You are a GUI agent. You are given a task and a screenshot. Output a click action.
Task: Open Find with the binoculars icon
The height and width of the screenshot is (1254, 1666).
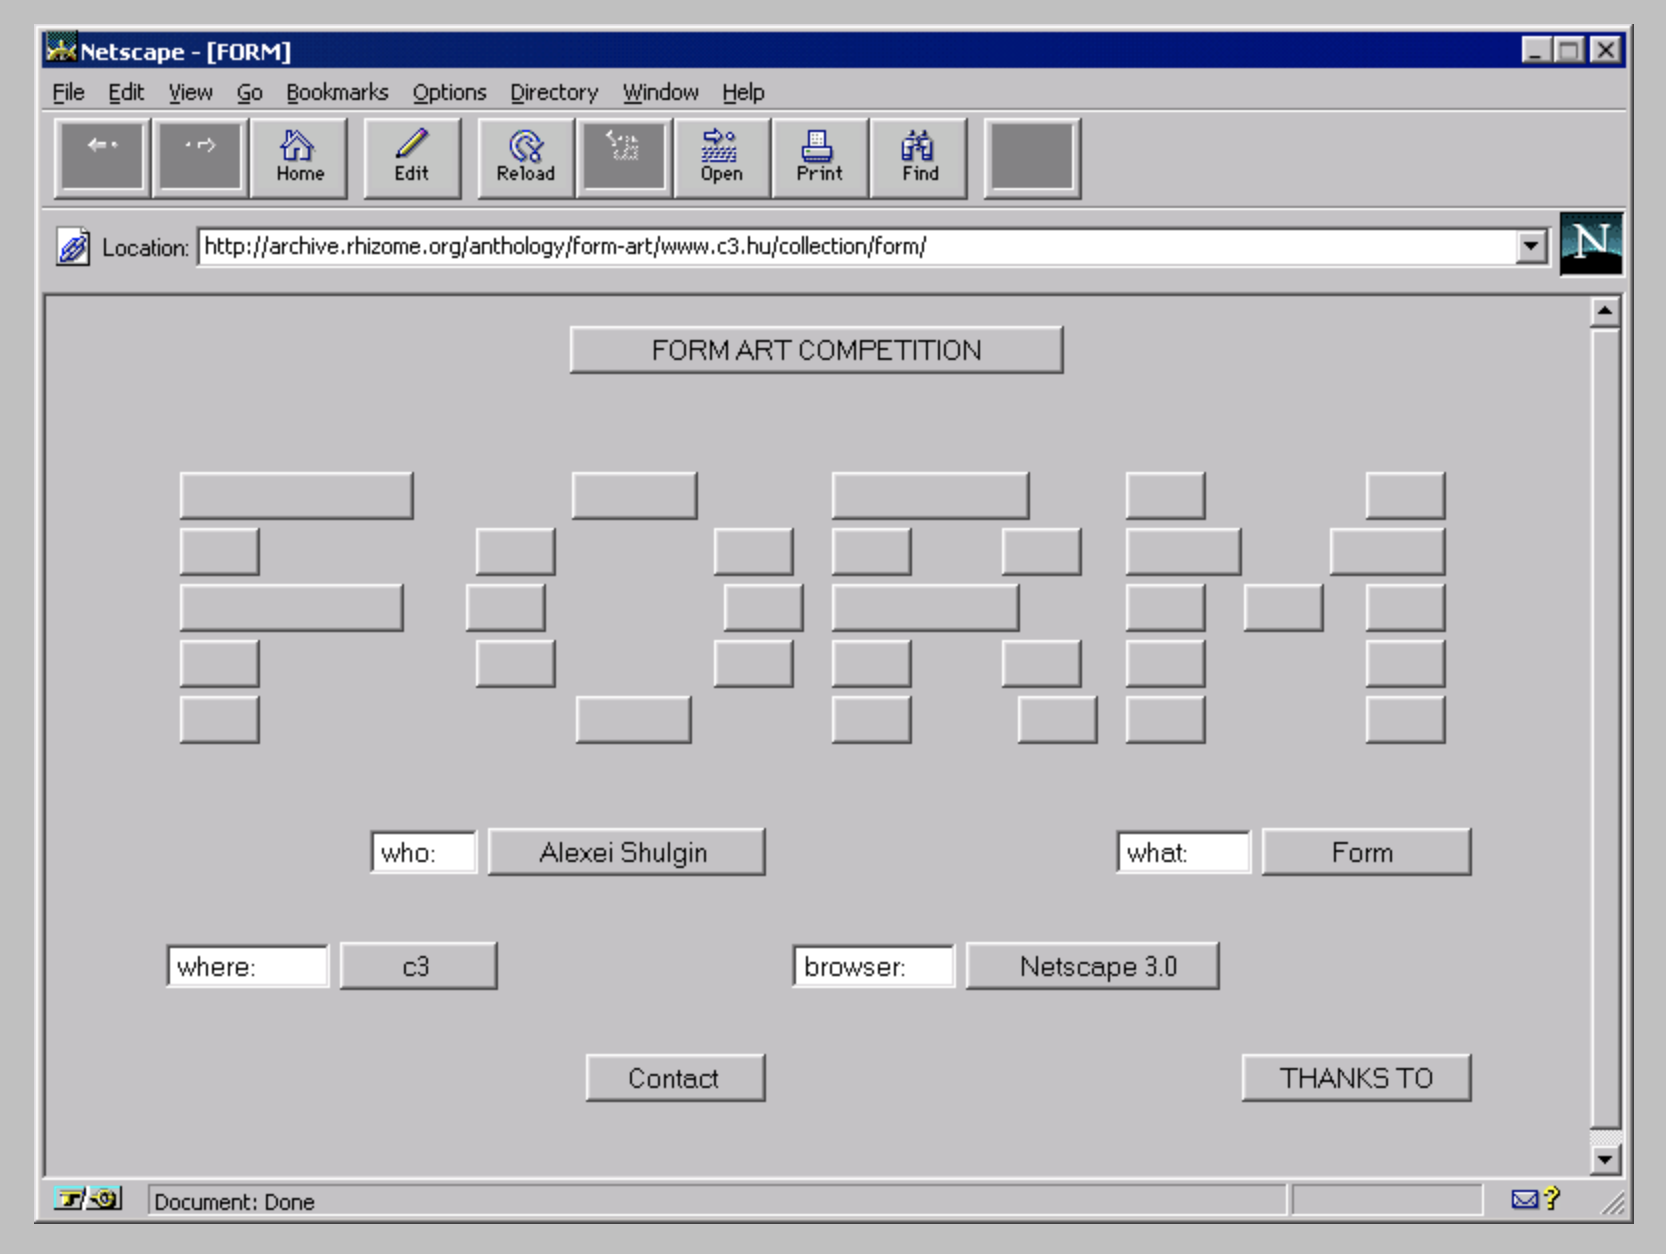(x=919, y=157)
